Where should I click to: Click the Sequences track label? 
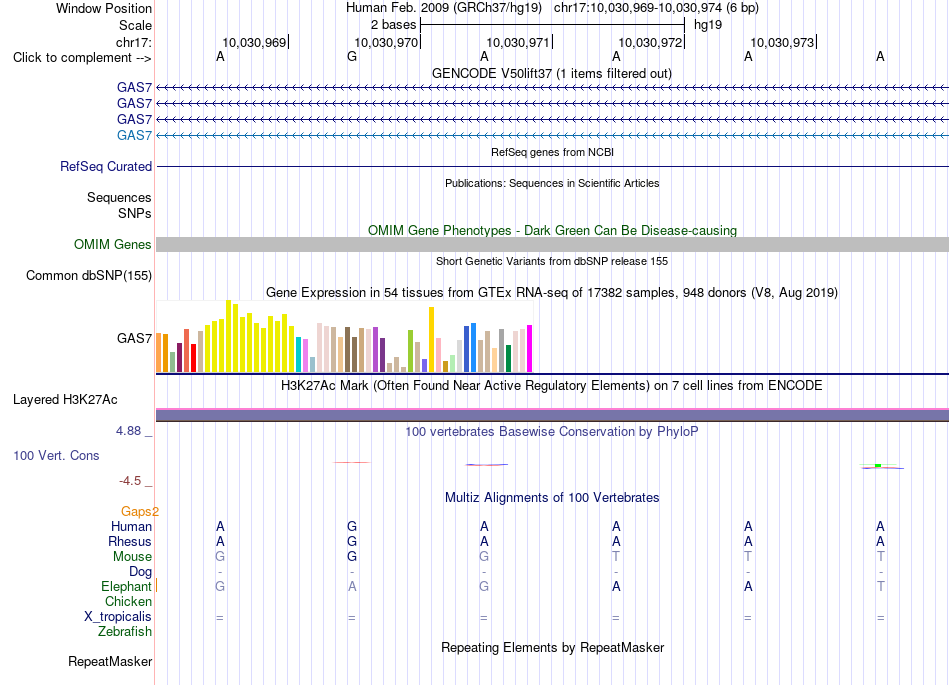coord(119,197)
